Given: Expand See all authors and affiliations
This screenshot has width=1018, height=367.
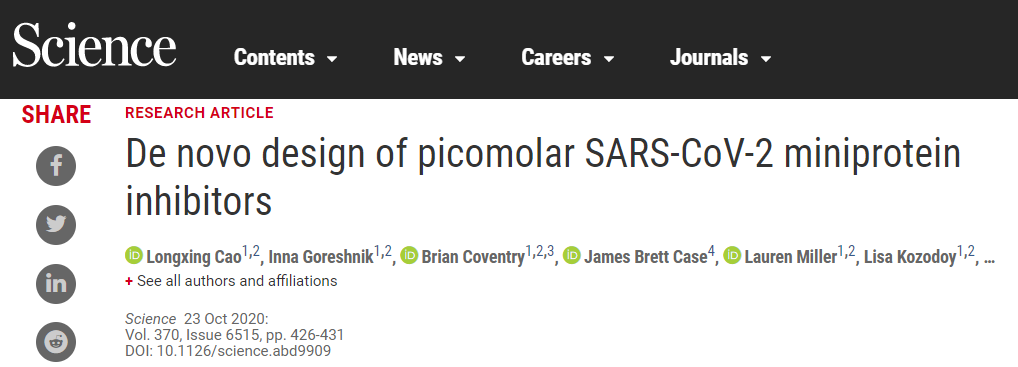Looking at the screenshot, I should click(x=231, y=281).
